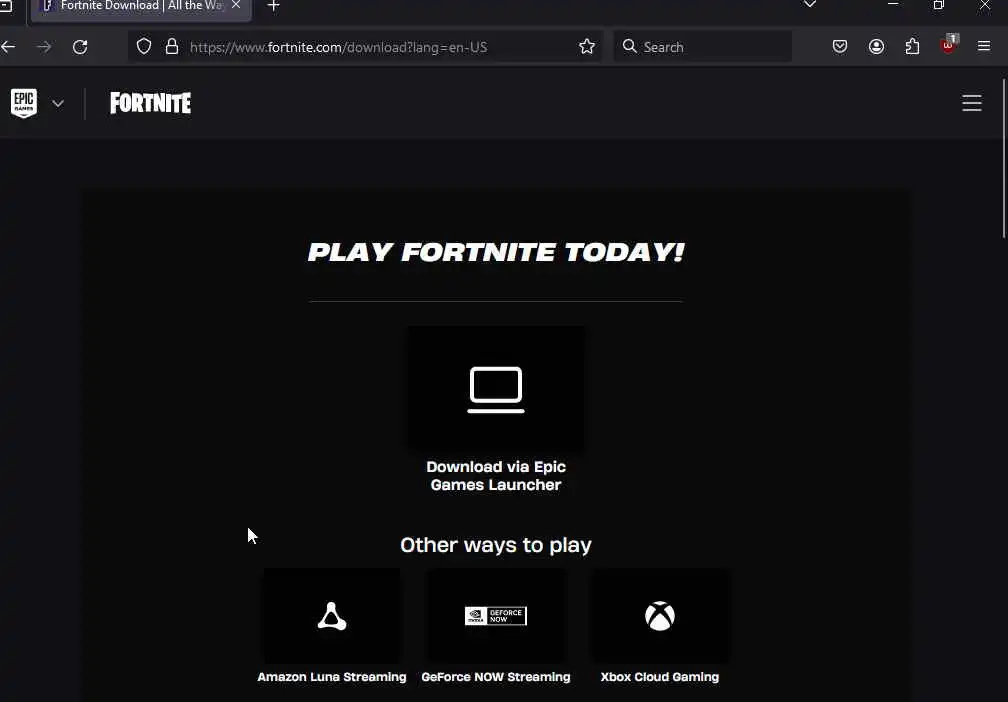Click the search magnifier icon
Image resolution: width=1008 pixels, height=702 pixels.
(x=629, y=46)
